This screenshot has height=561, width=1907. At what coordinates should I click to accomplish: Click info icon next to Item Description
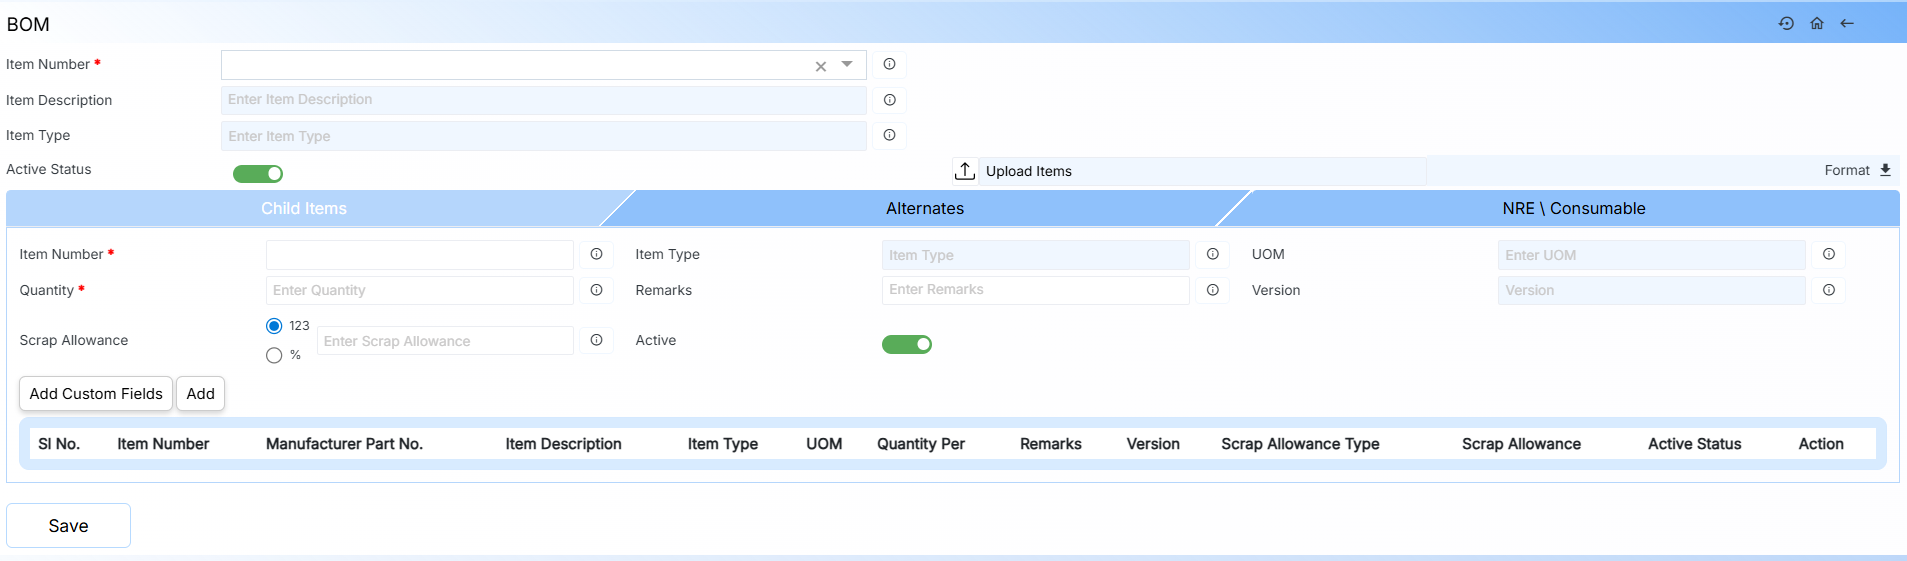(889, 100)
